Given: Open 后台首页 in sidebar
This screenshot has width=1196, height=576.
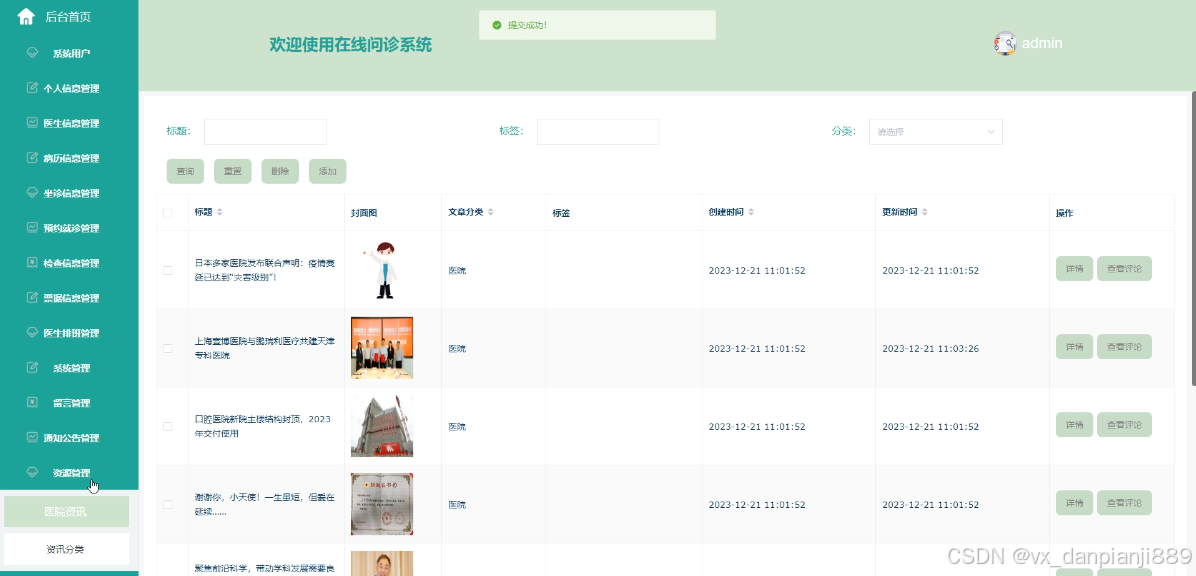Looking at the screenshot, I should pyautogui.click(x=69, y=16).
